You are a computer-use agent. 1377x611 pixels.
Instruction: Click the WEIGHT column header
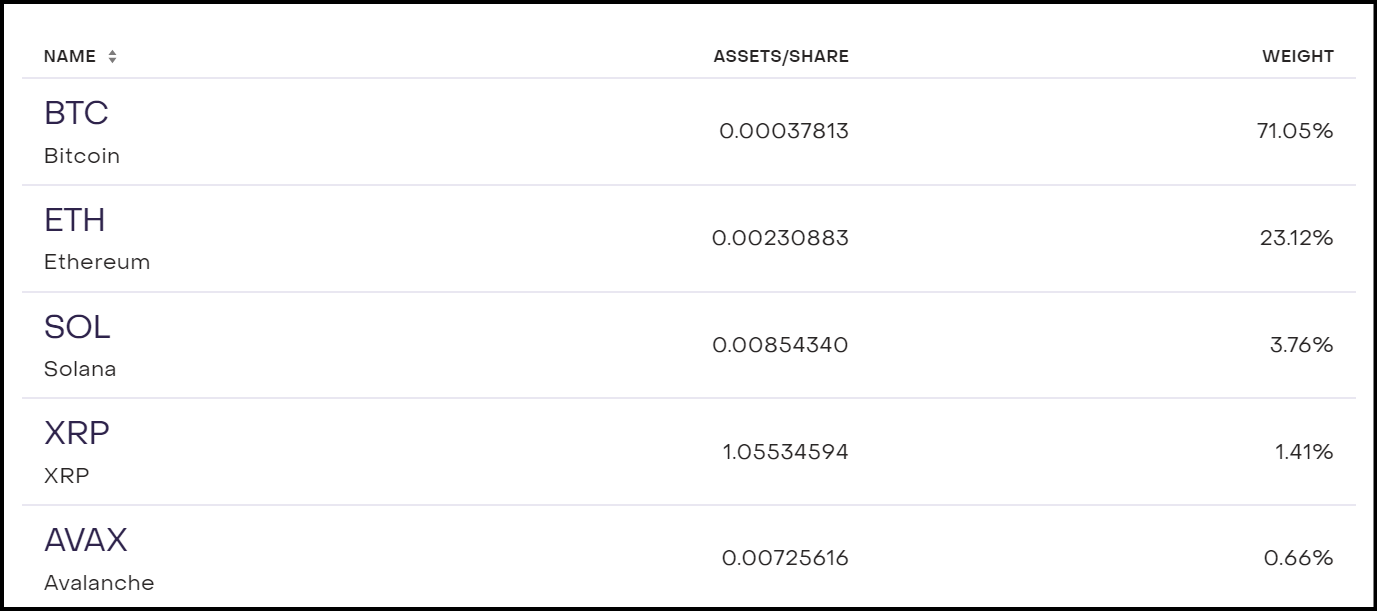point(1298,56)
